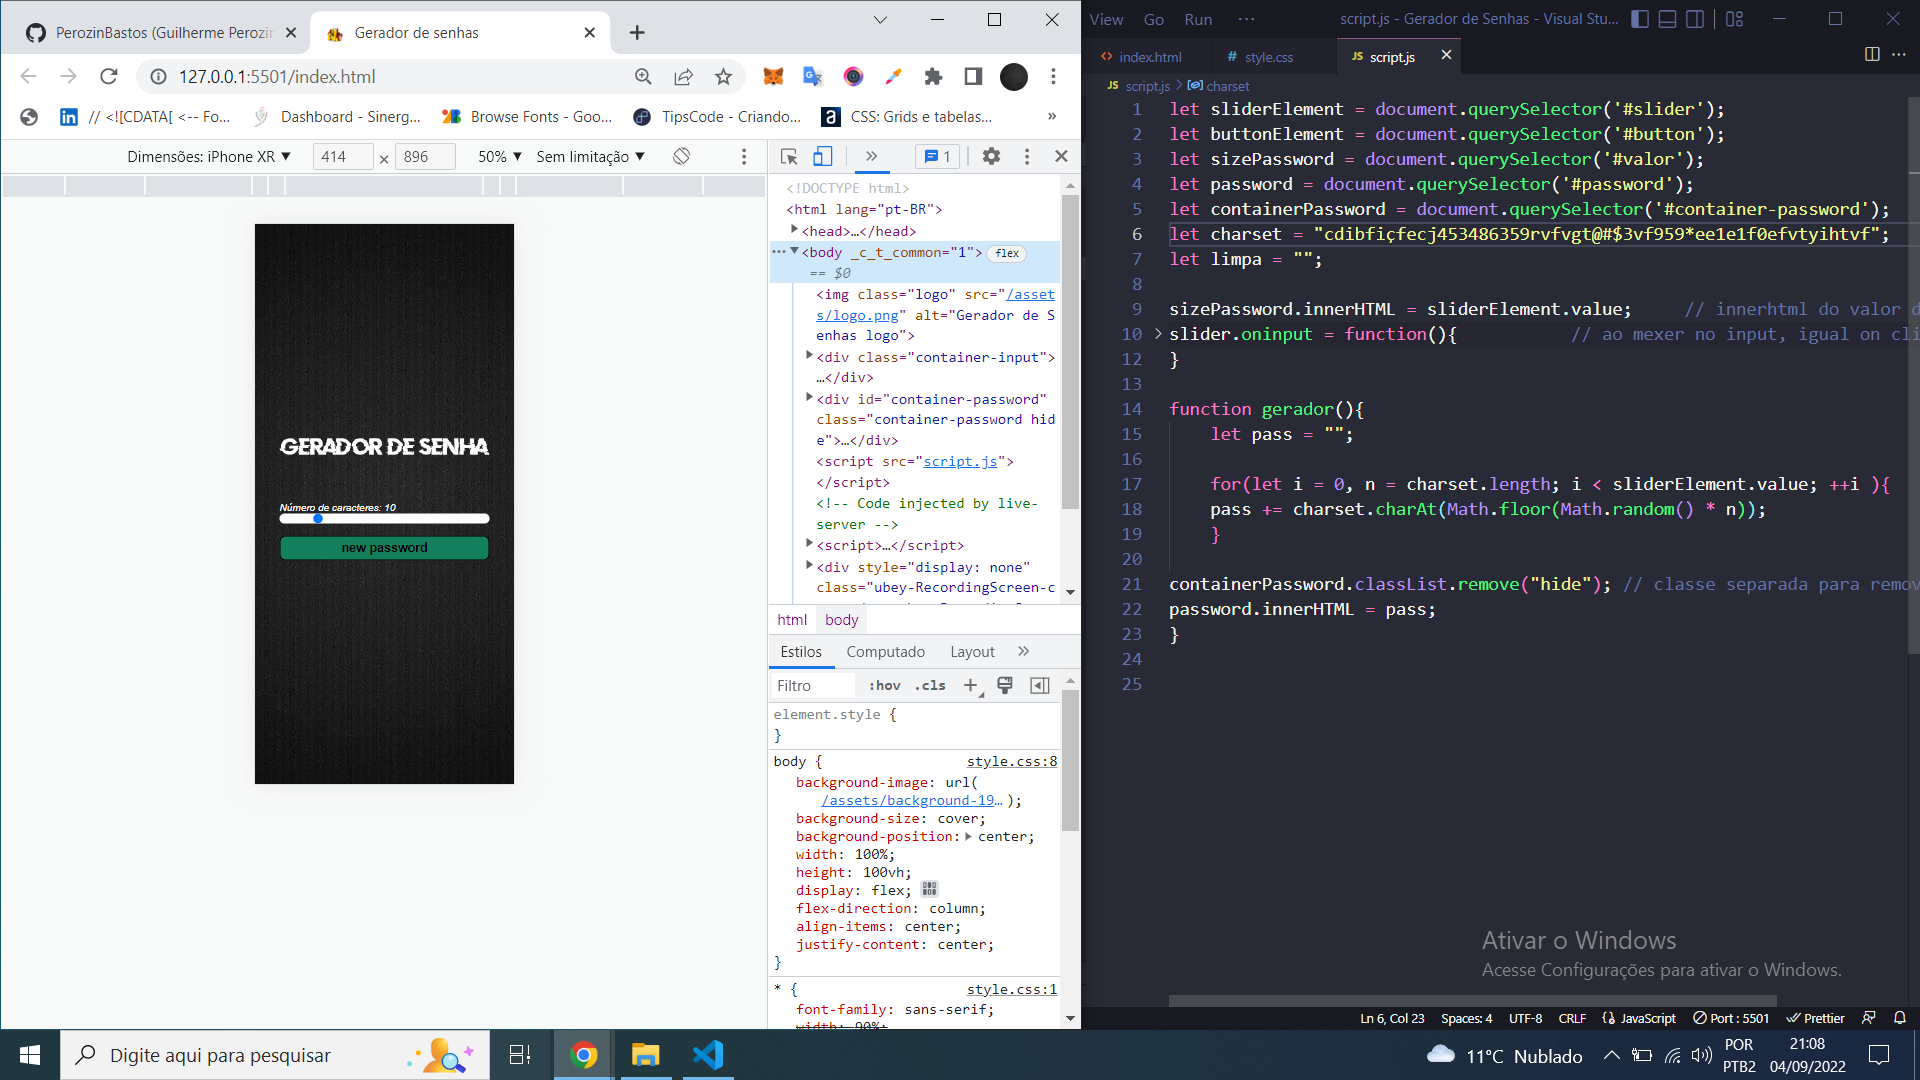1920x1080 pixels.
Task: Open the MetaMask fox extension
Action: click(x=773, y=76)
